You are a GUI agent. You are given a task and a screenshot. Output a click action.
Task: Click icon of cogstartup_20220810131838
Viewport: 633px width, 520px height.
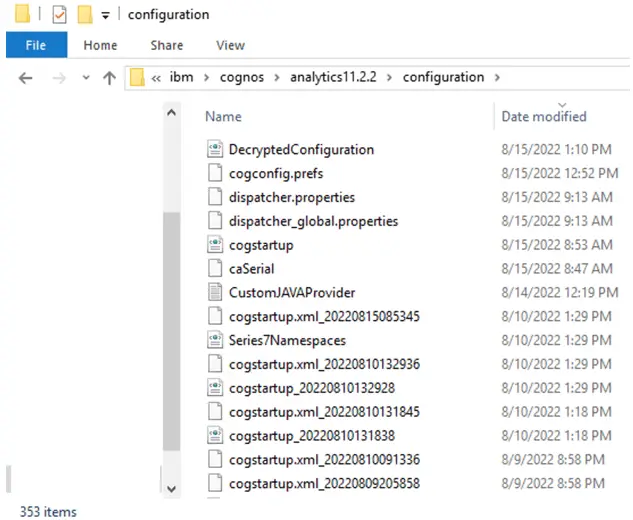[215, 435]
